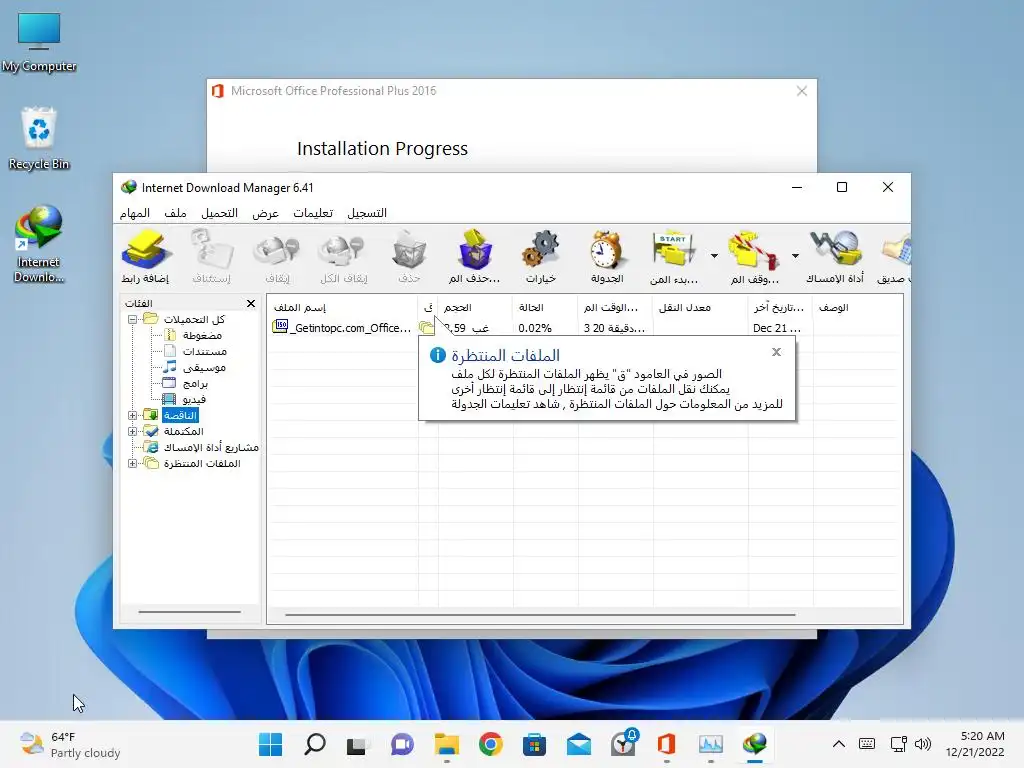Sort by Time left column header
Viewport: 1024px width, 768px height.
(615, 308)
